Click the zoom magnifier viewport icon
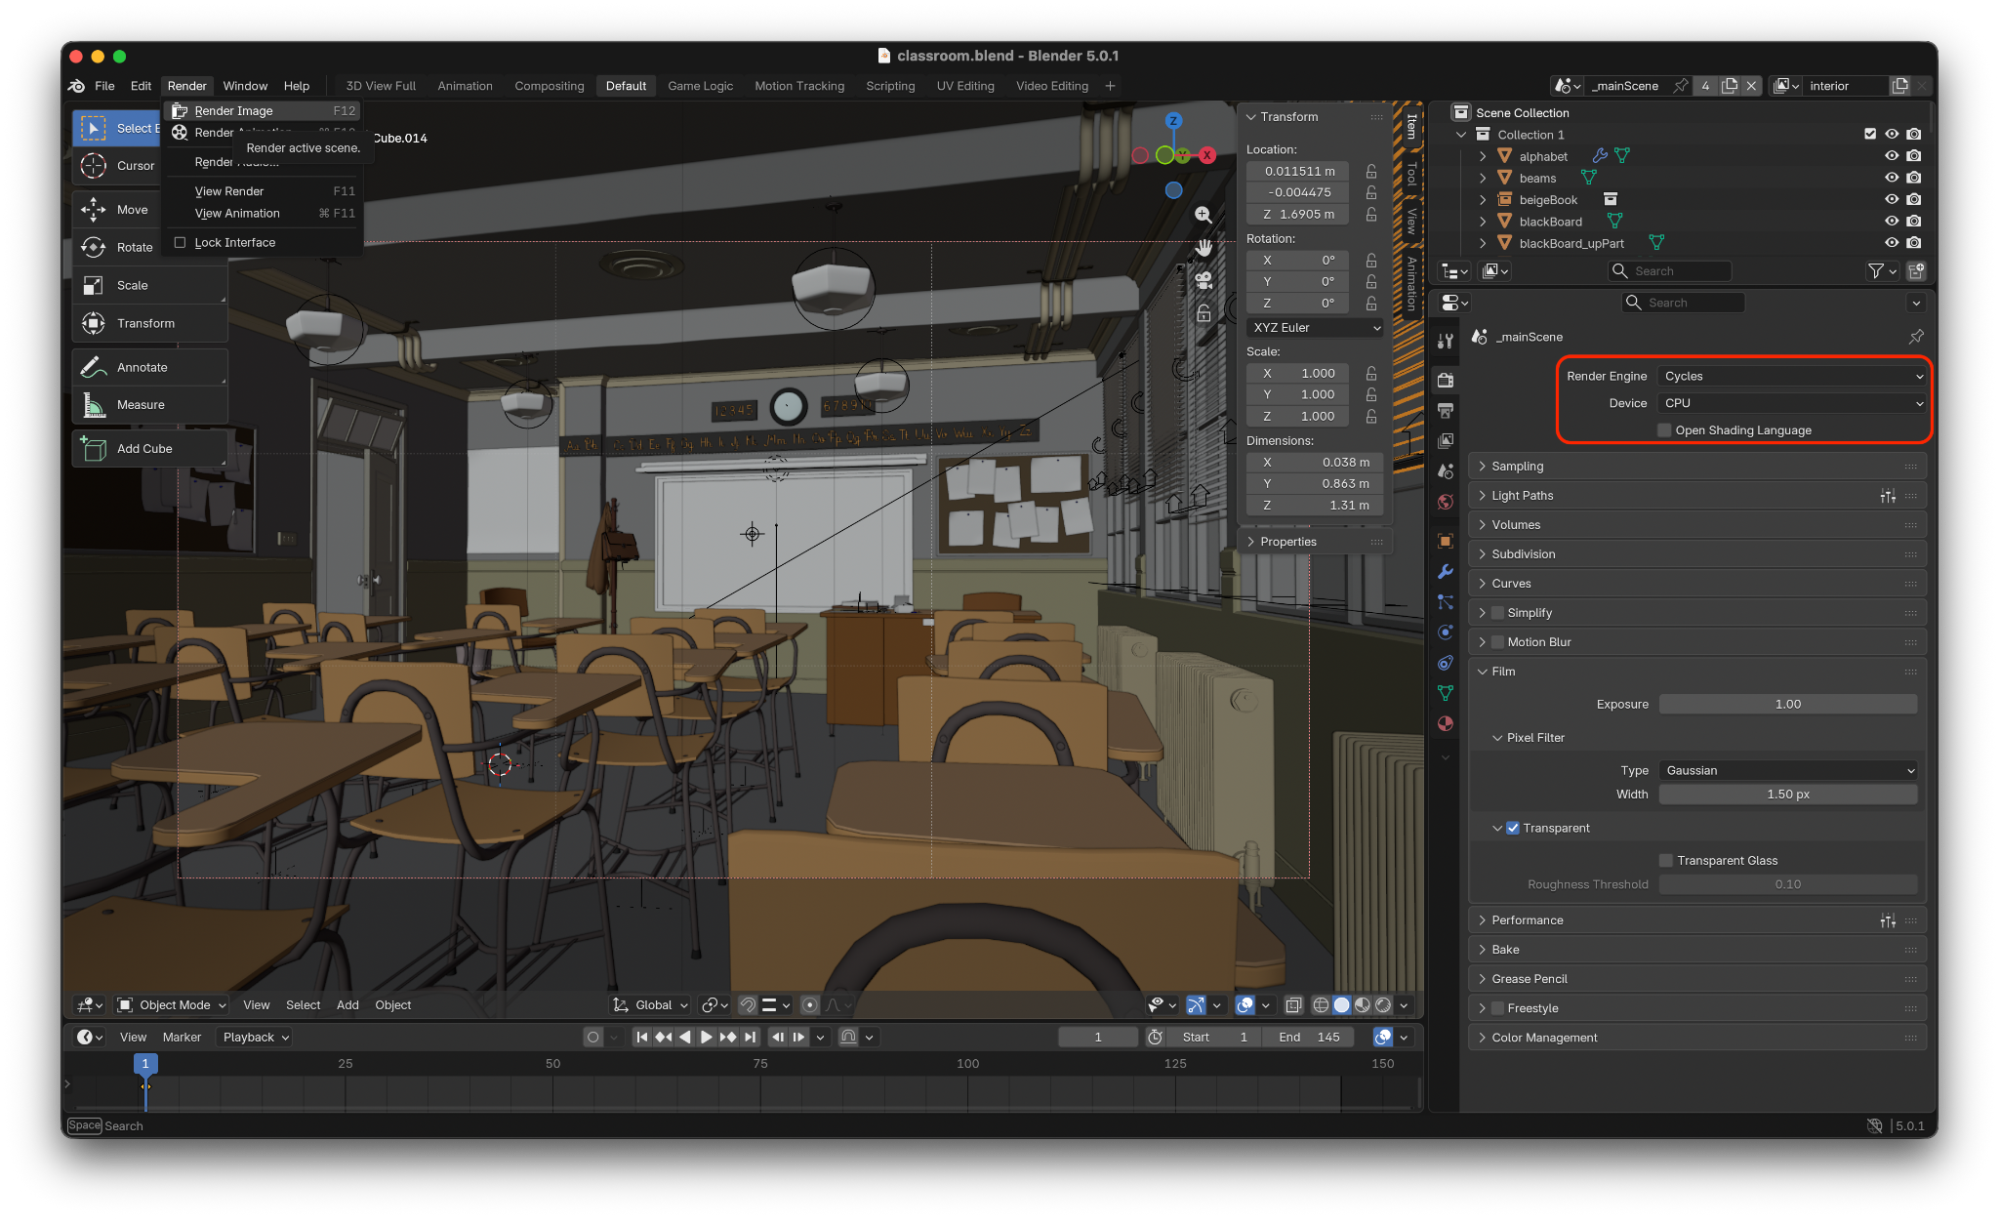 (1203, 215)
